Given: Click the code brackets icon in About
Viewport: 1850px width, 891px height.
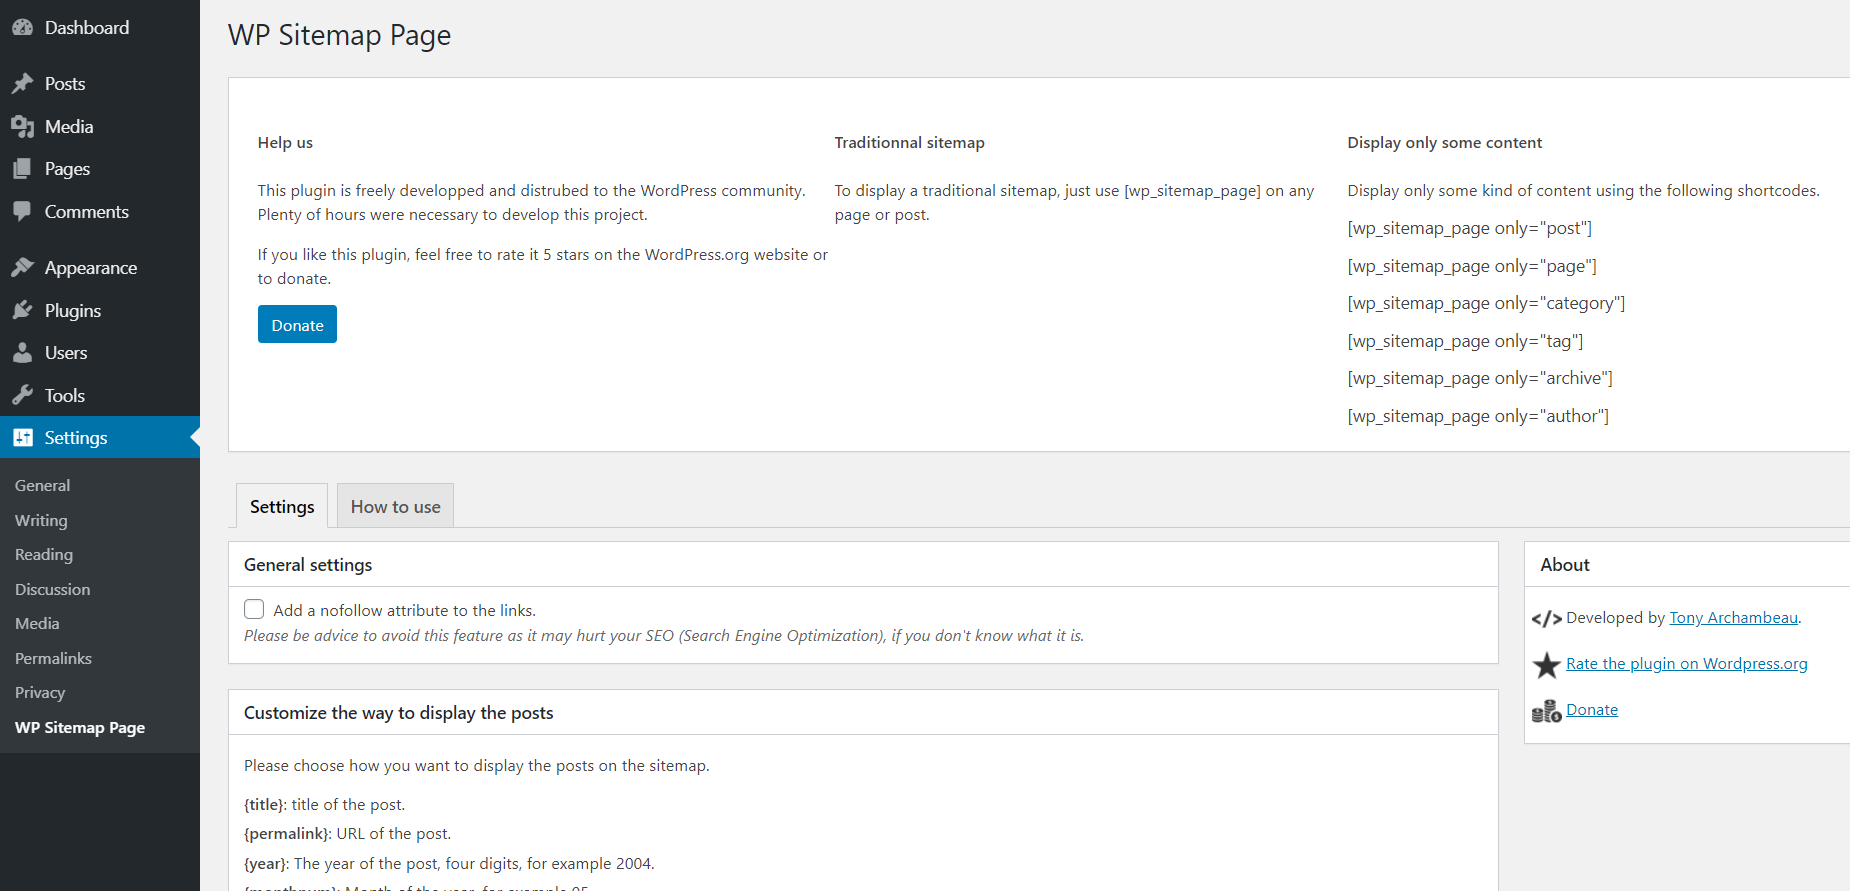Looking at the screenshot, I should tap(1546, 619).
